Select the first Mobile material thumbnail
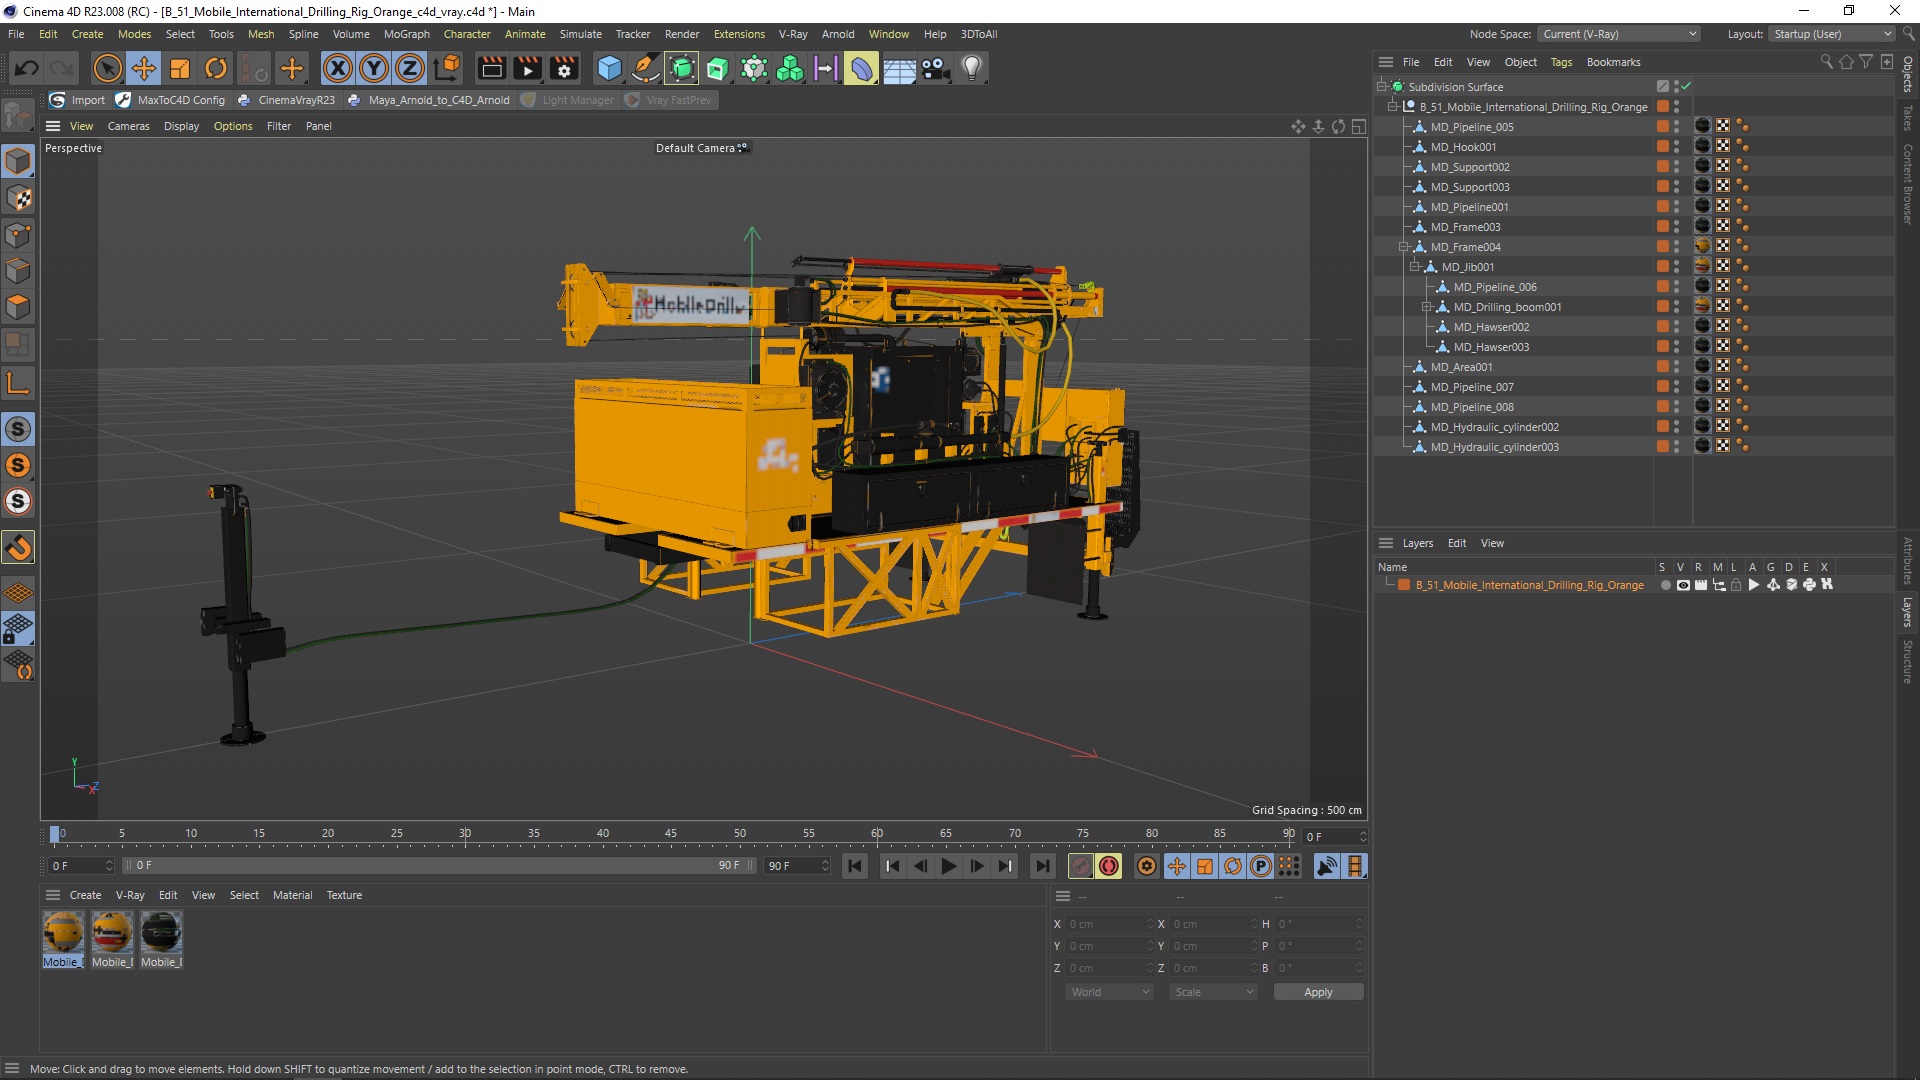This screenshot has width=1920, height=1080. pyautogui.click(x=63, y=932)
